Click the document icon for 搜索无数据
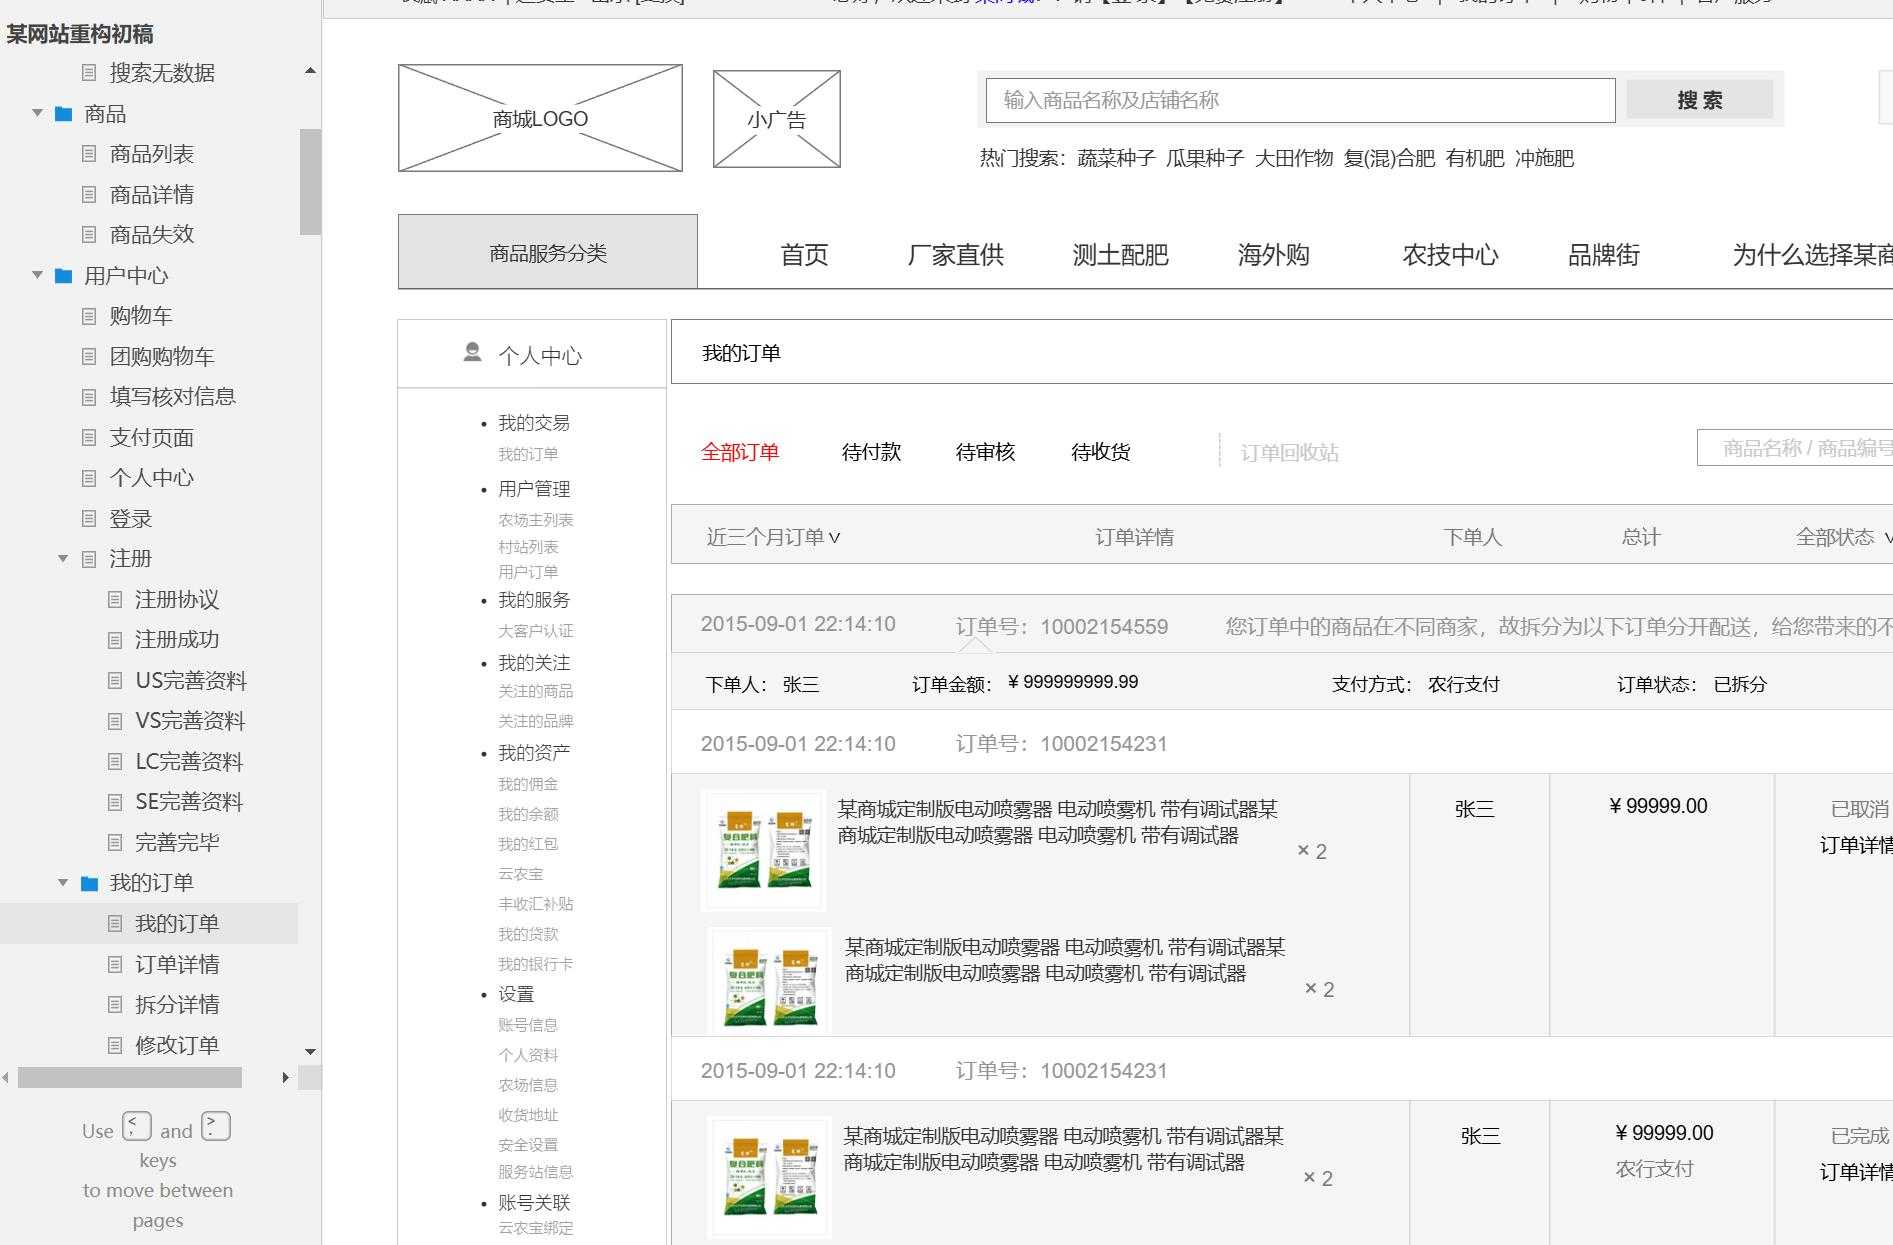The width and height of the screenshot is (1893, 1245). (x=89, y=72)
